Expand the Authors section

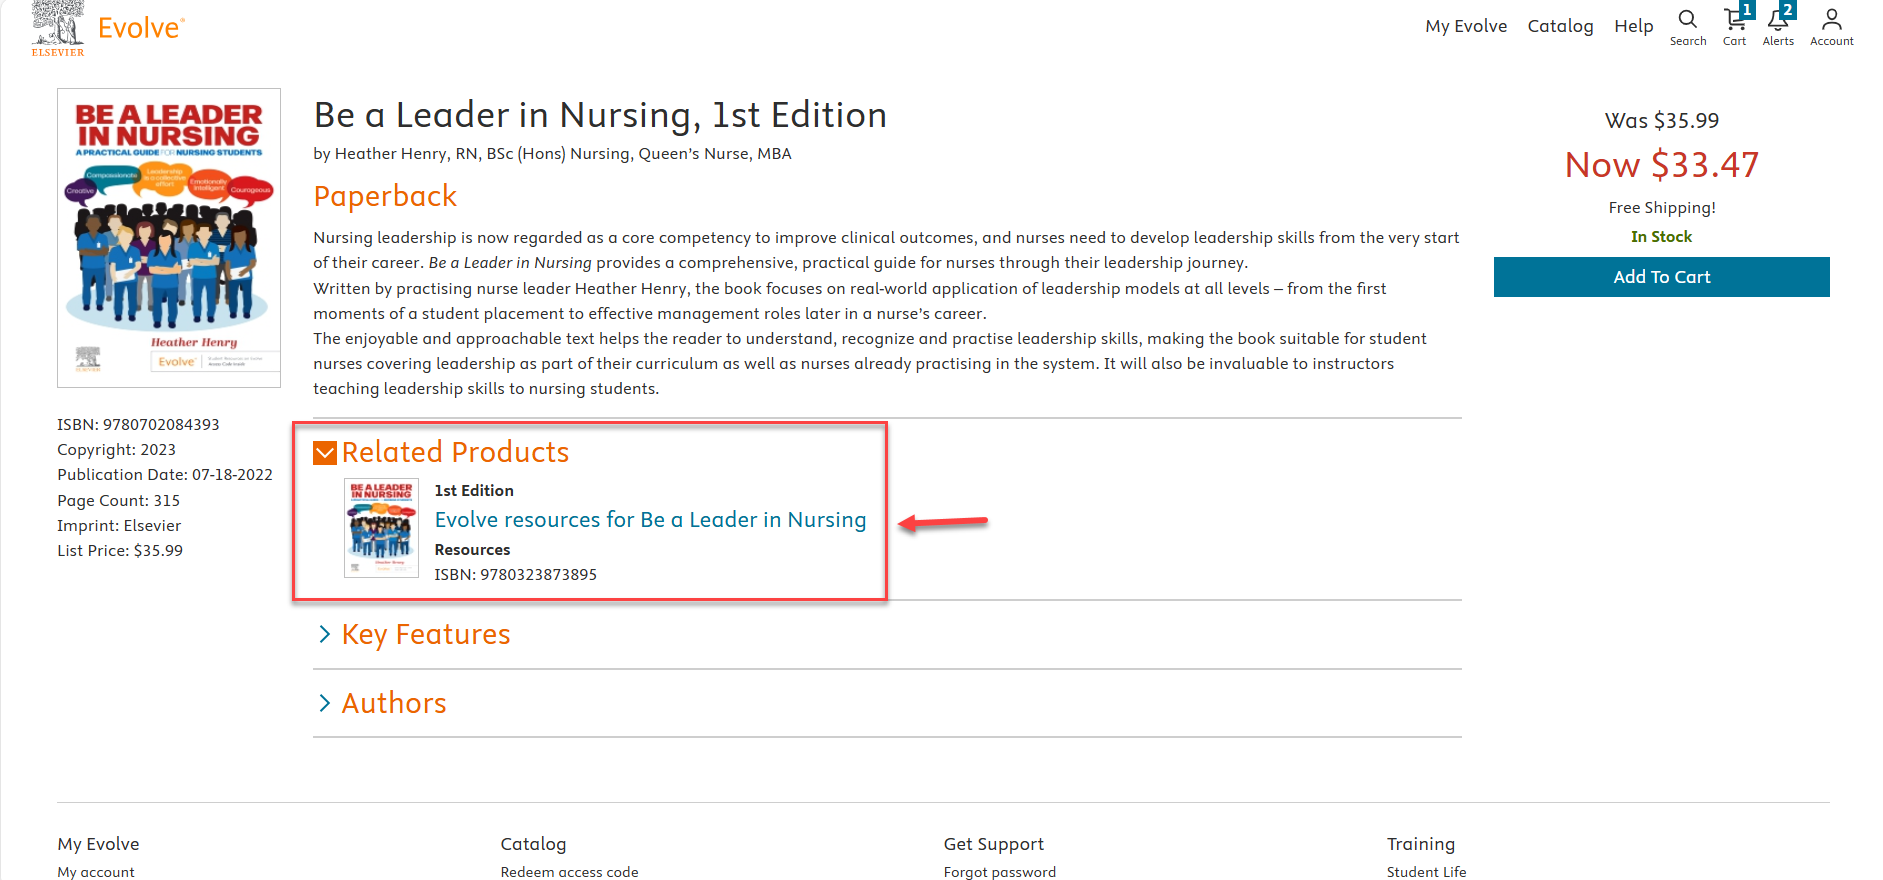(393, 704)
